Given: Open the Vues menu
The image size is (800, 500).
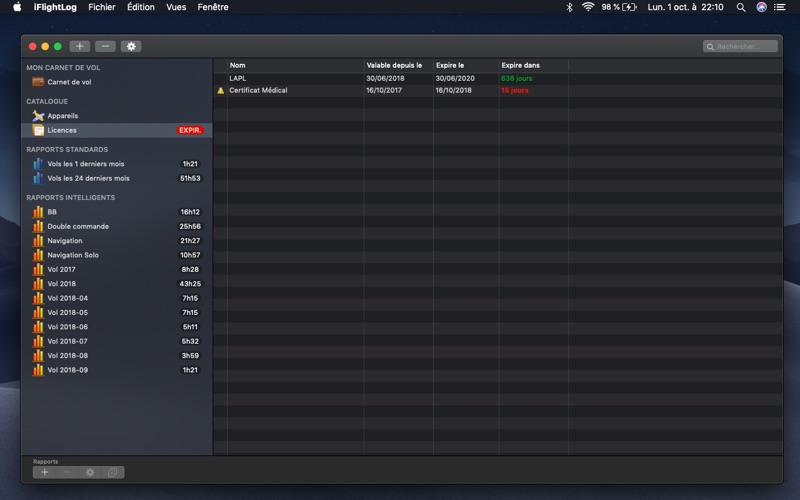Looking at the screenshot, I should pos(176,7).
